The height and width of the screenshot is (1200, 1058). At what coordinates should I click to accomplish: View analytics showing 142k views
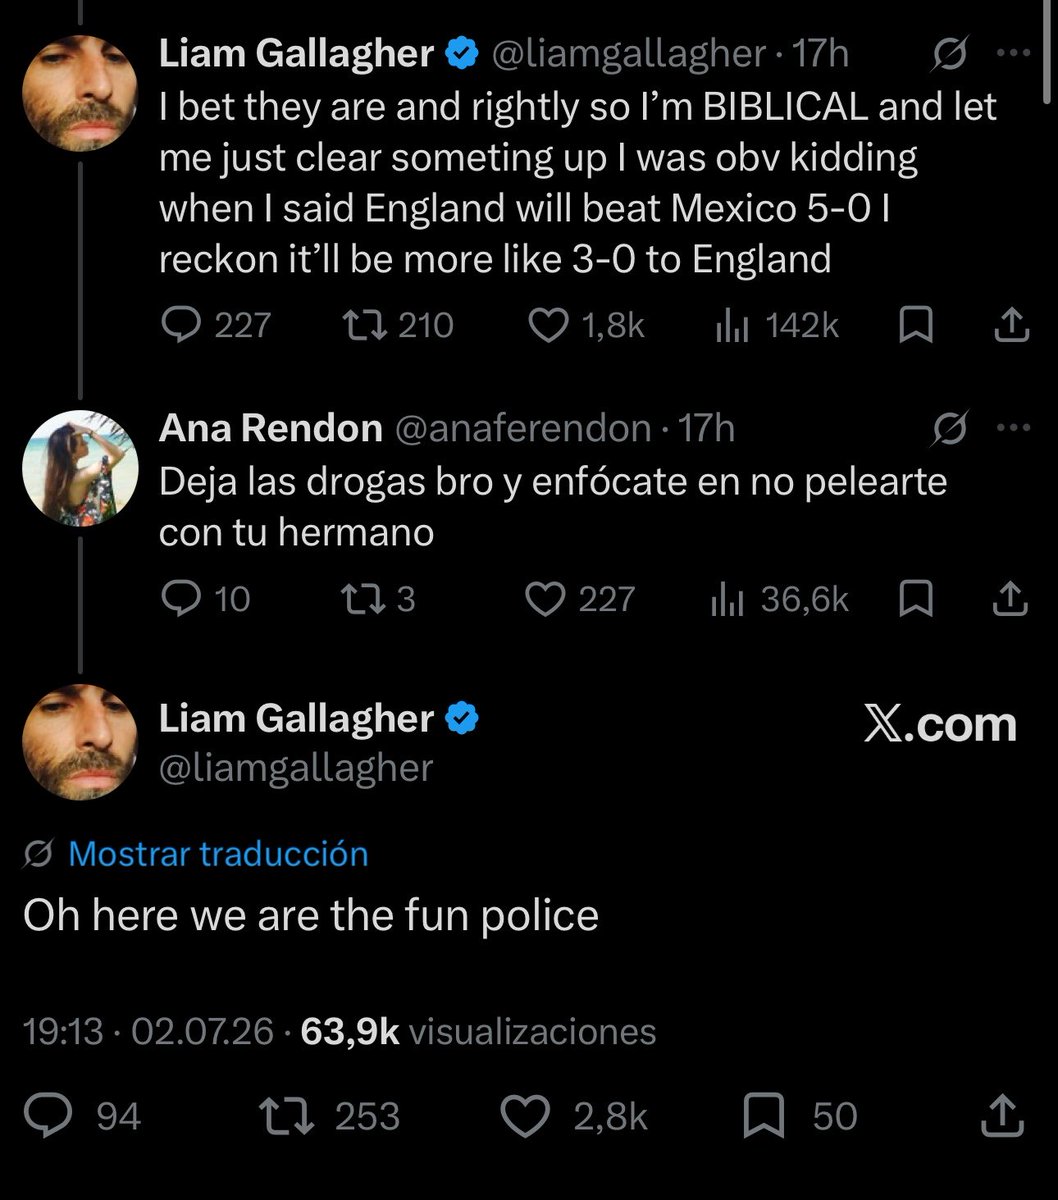(777, 325)
